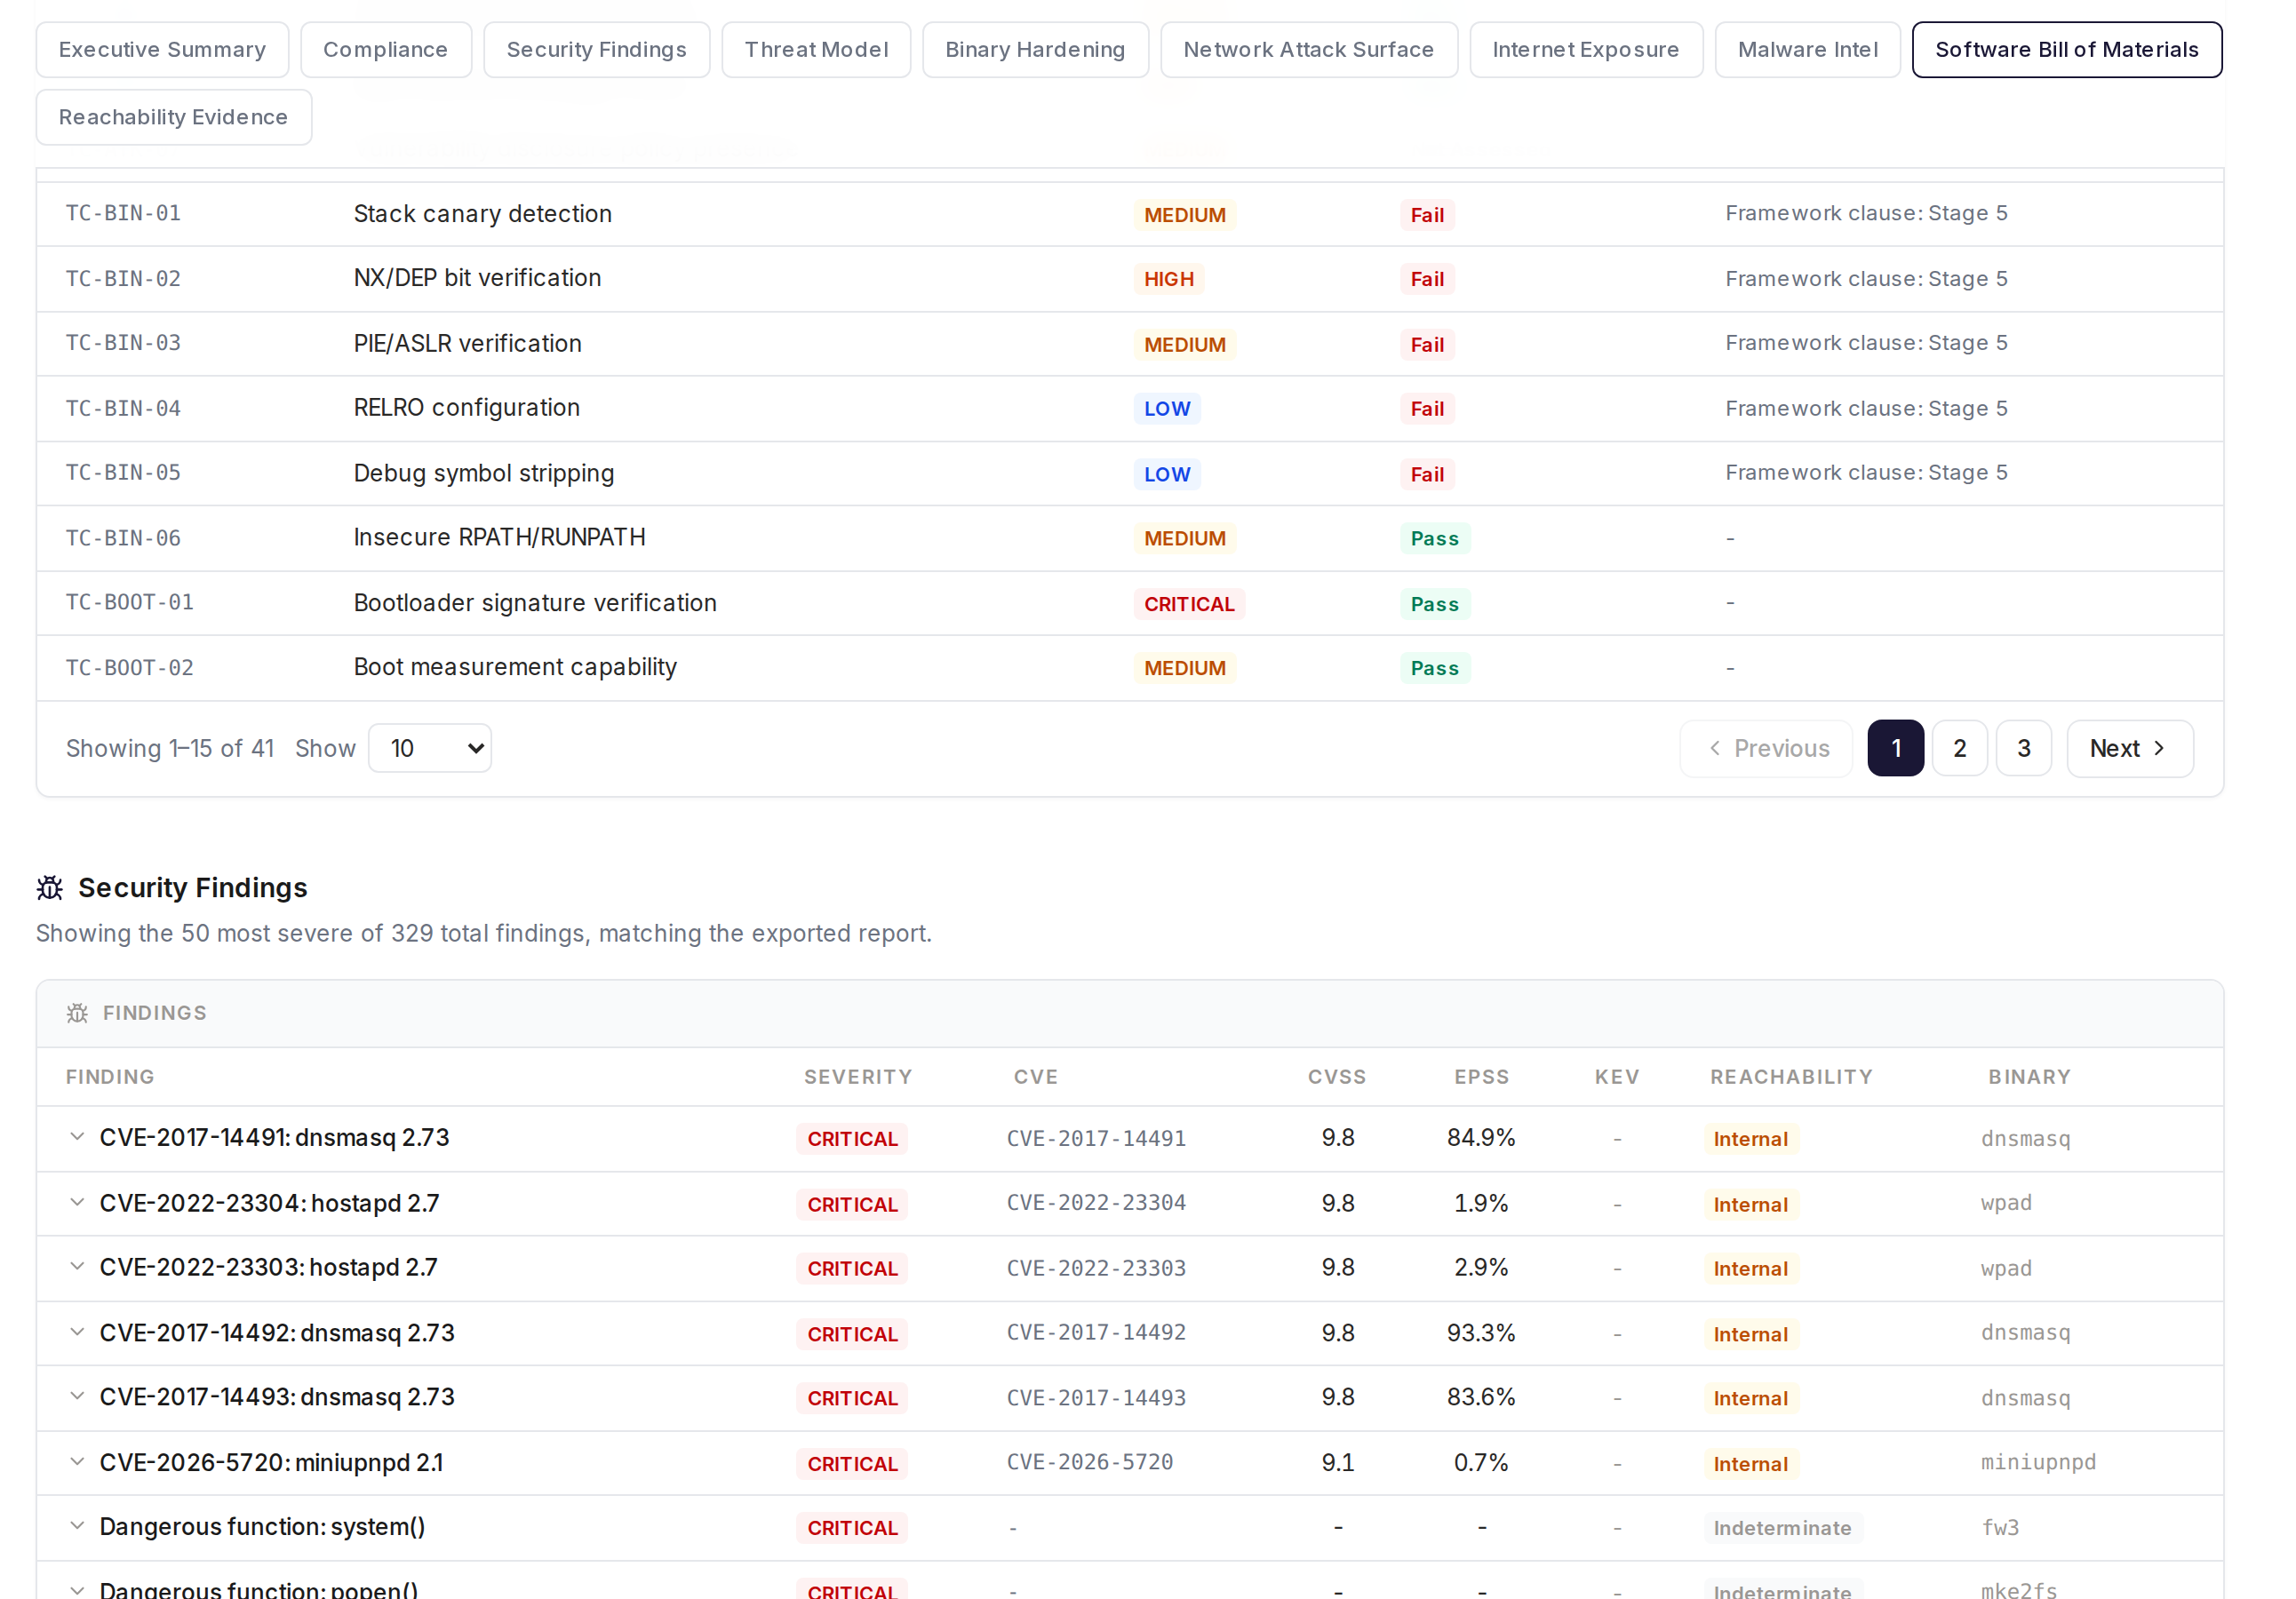Go to page 3 of test cases

coord(2024,748)
